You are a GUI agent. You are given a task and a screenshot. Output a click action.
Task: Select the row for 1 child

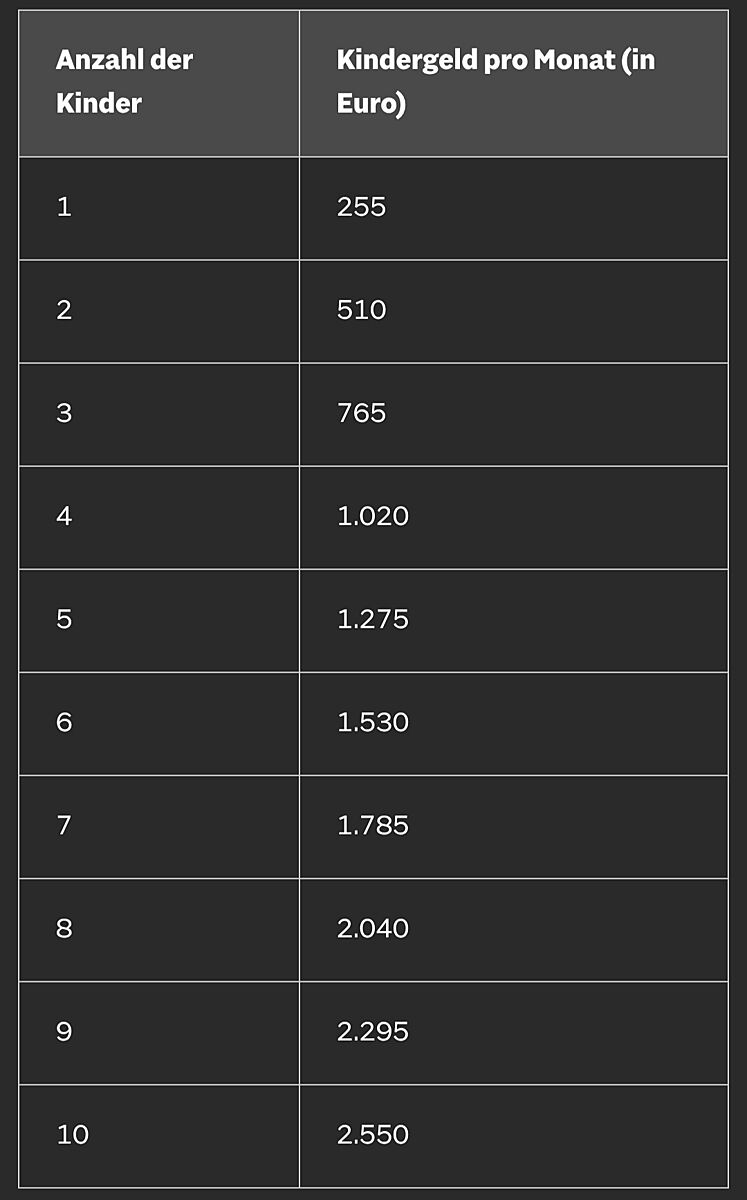[x=64, y=207]
